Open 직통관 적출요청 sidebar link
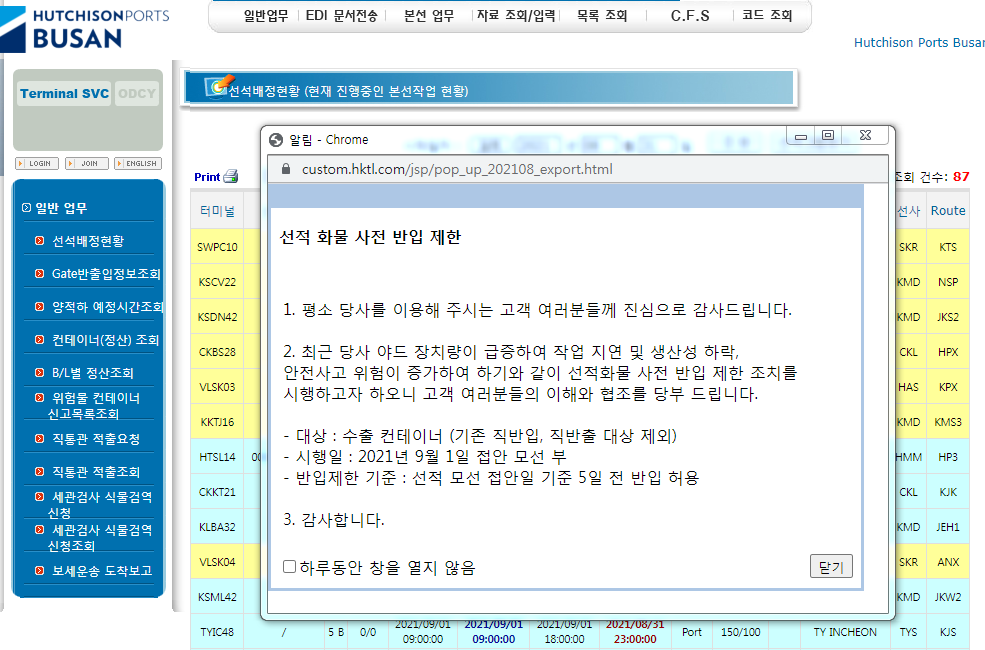985x650 pixels. pyautogui.click(x=96, y=438)
